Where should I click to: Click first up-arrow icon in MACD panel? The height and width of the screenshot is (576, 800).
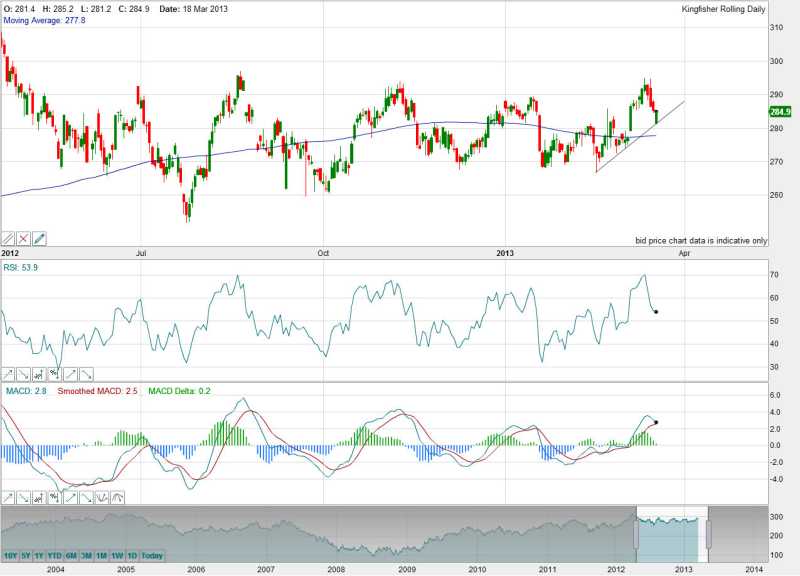click(x=8, y=497)
